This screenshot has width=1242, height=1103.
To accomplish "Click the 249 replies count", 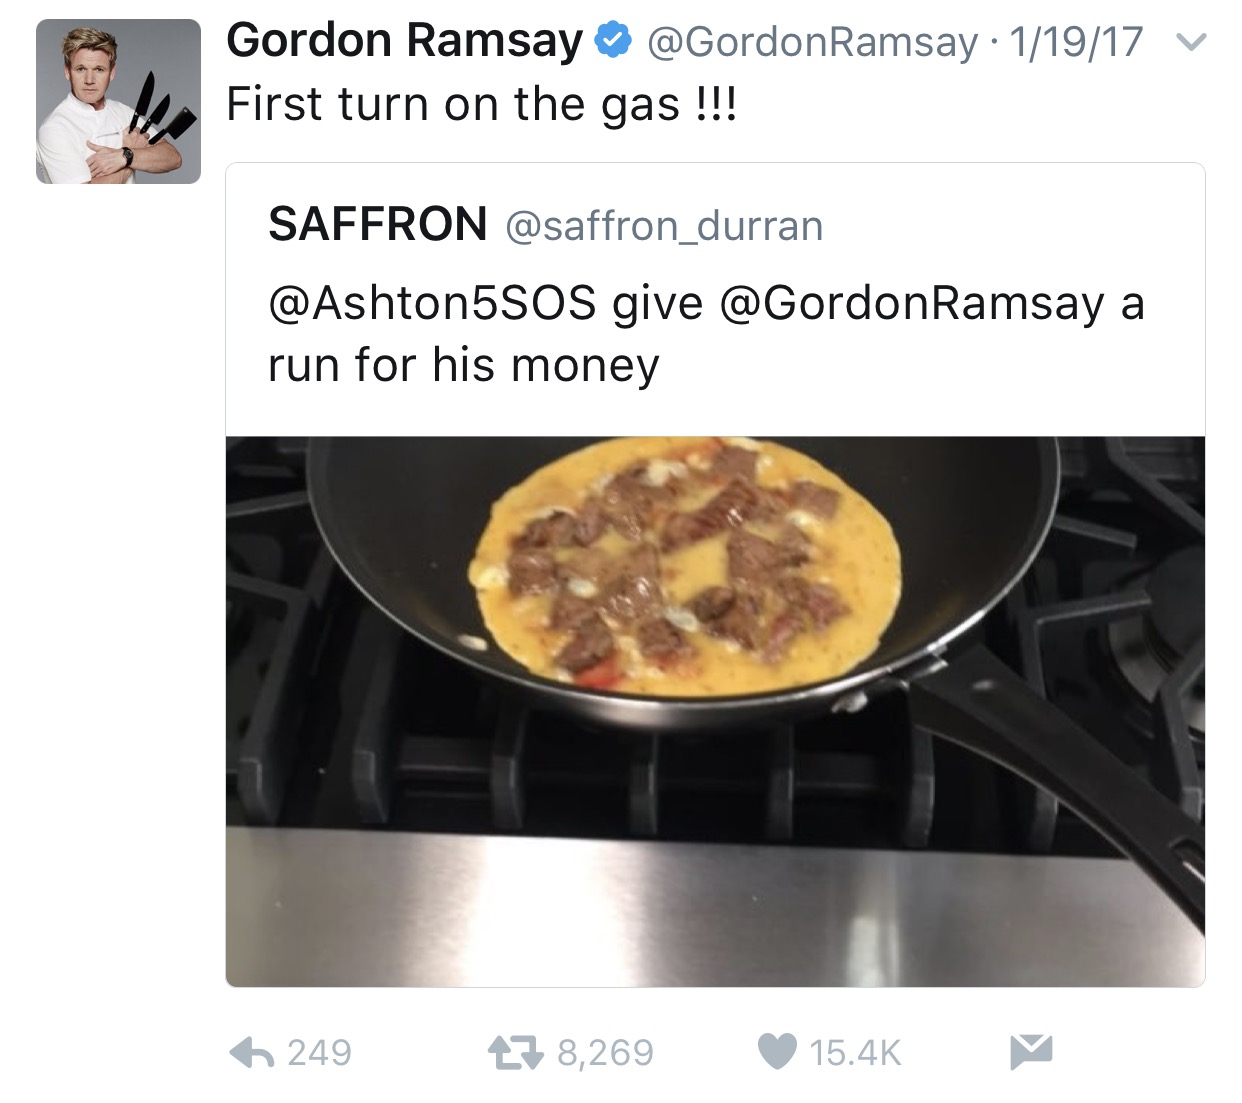I will click(x=320, y=1053).
